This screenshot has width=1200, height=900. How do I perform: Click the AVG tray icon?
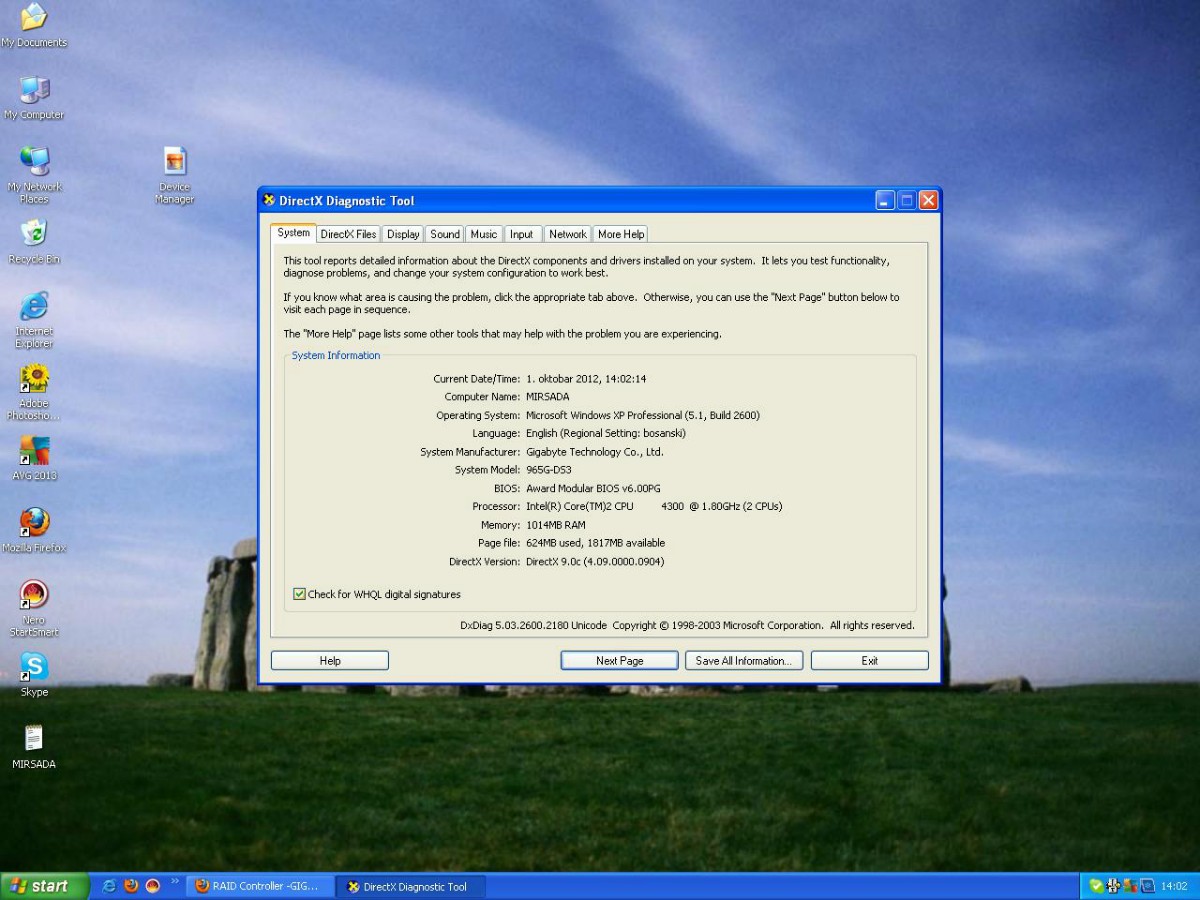(1130, 886)
